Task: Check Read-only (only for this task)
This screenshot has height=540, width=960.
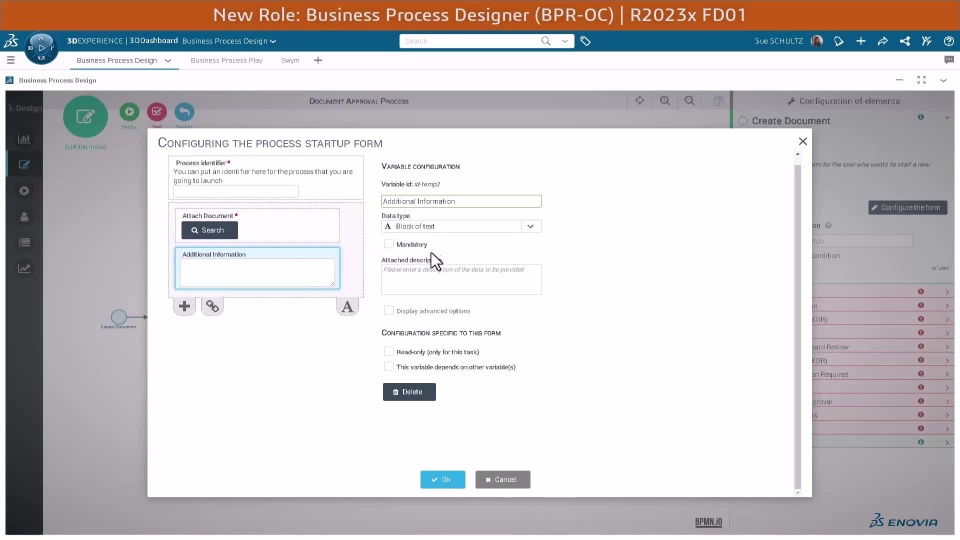Action: [388, 351]
